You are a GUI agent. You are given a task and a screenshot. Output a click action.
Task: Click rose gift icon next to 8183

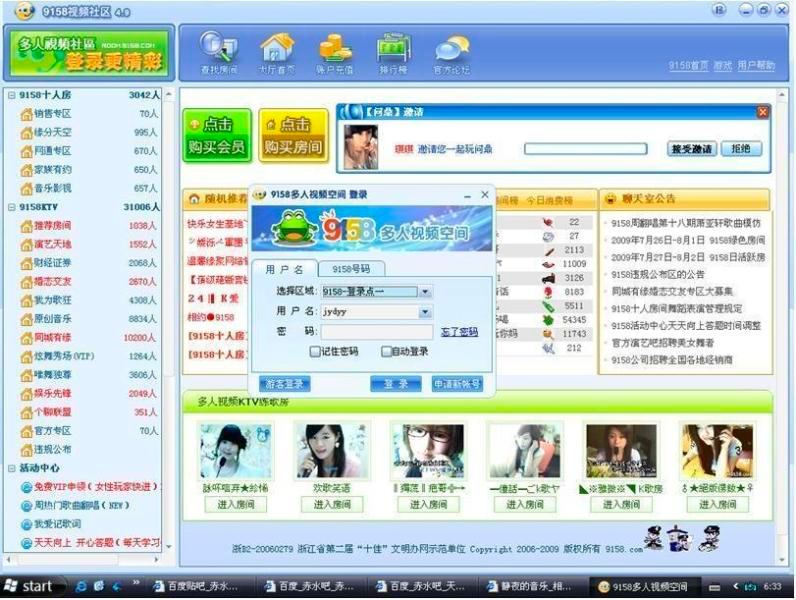pyautogui.click(x=548, y=292)
